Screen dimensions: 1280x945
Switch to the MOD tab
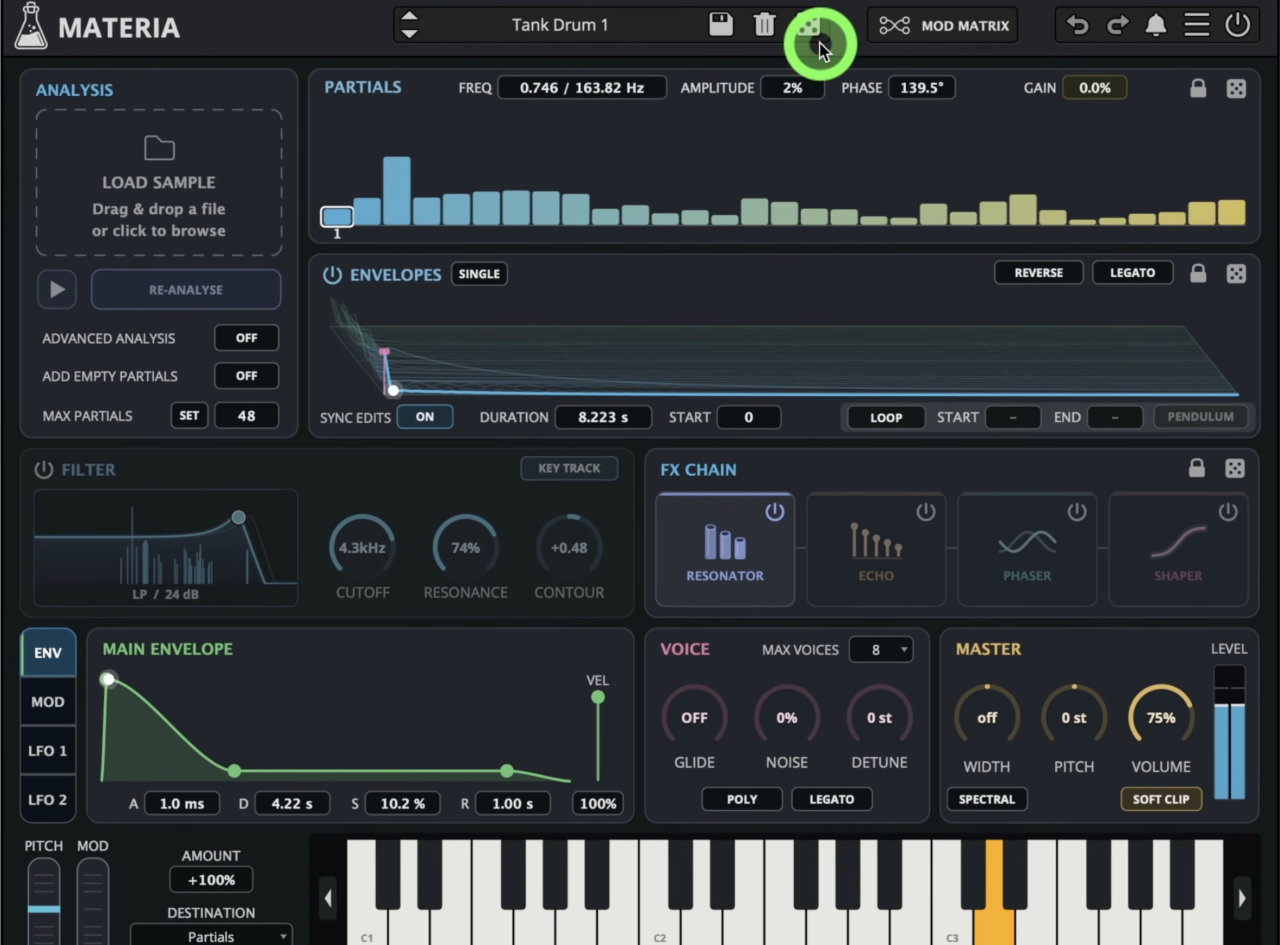pyautogui.click(x=48, y=702)
